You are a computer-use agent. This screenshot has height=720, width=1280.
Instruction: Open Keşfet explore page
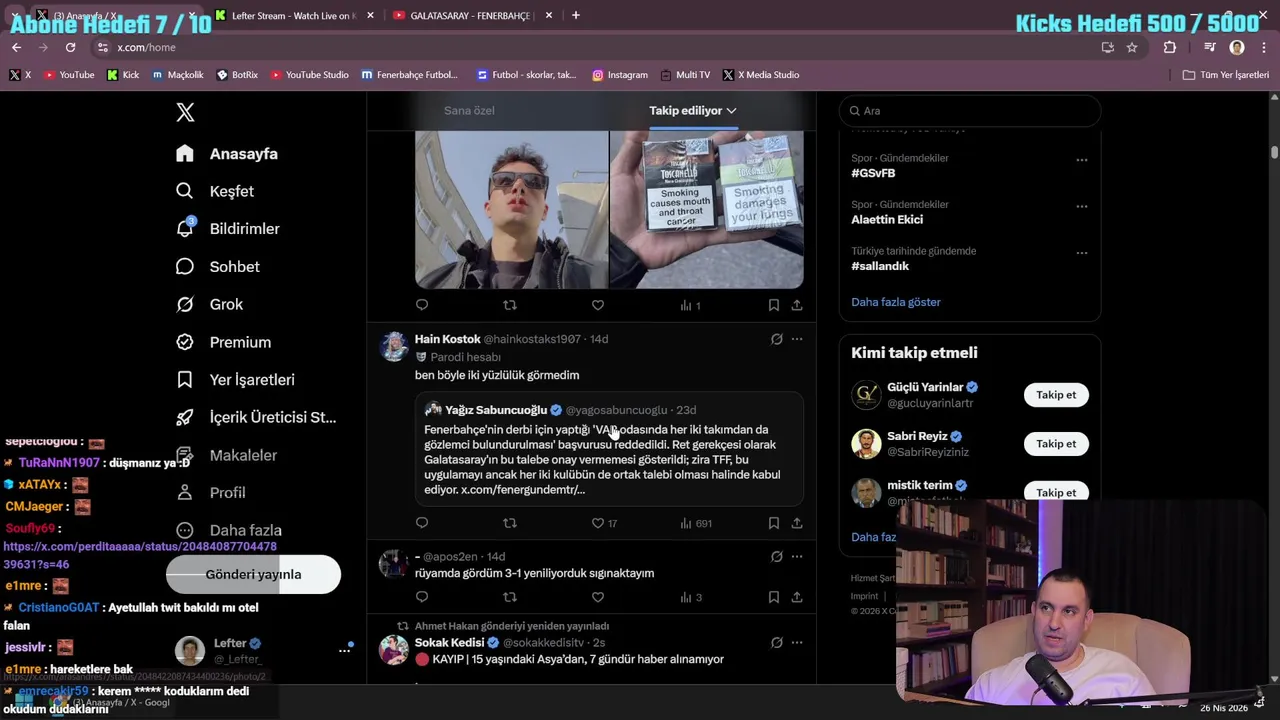tap(215, 191)
